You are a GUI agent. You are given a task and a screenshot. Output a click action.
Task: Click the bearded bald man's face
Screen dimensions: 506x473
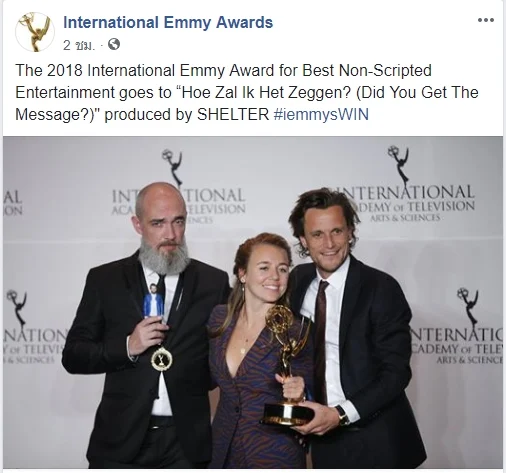[x=163, y=227]
